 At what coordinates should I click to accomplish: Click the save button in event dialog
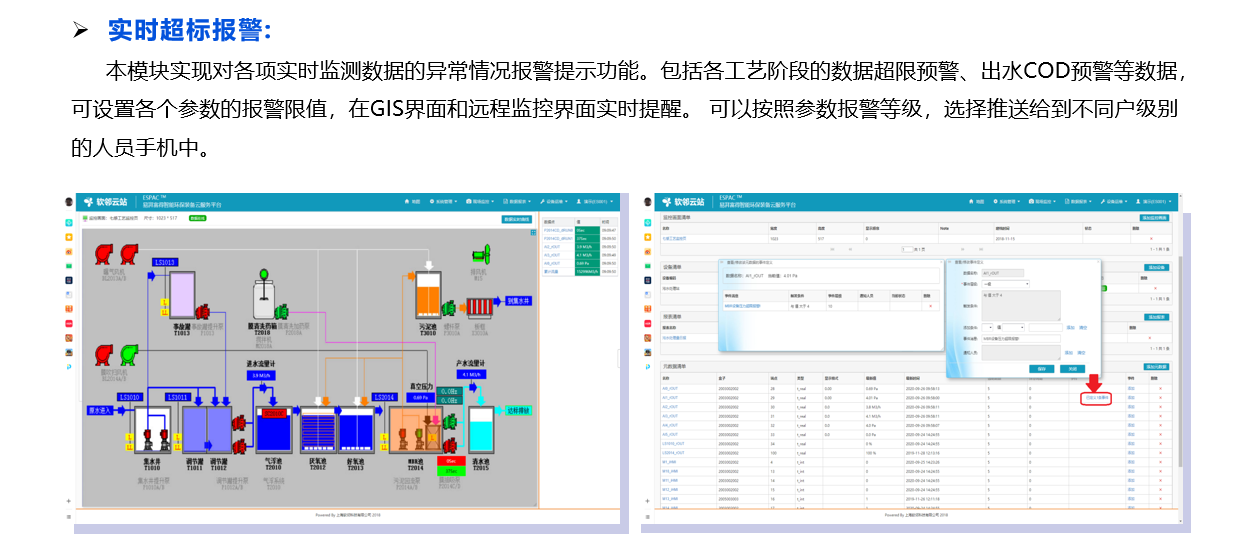(x=1039, y=368)
